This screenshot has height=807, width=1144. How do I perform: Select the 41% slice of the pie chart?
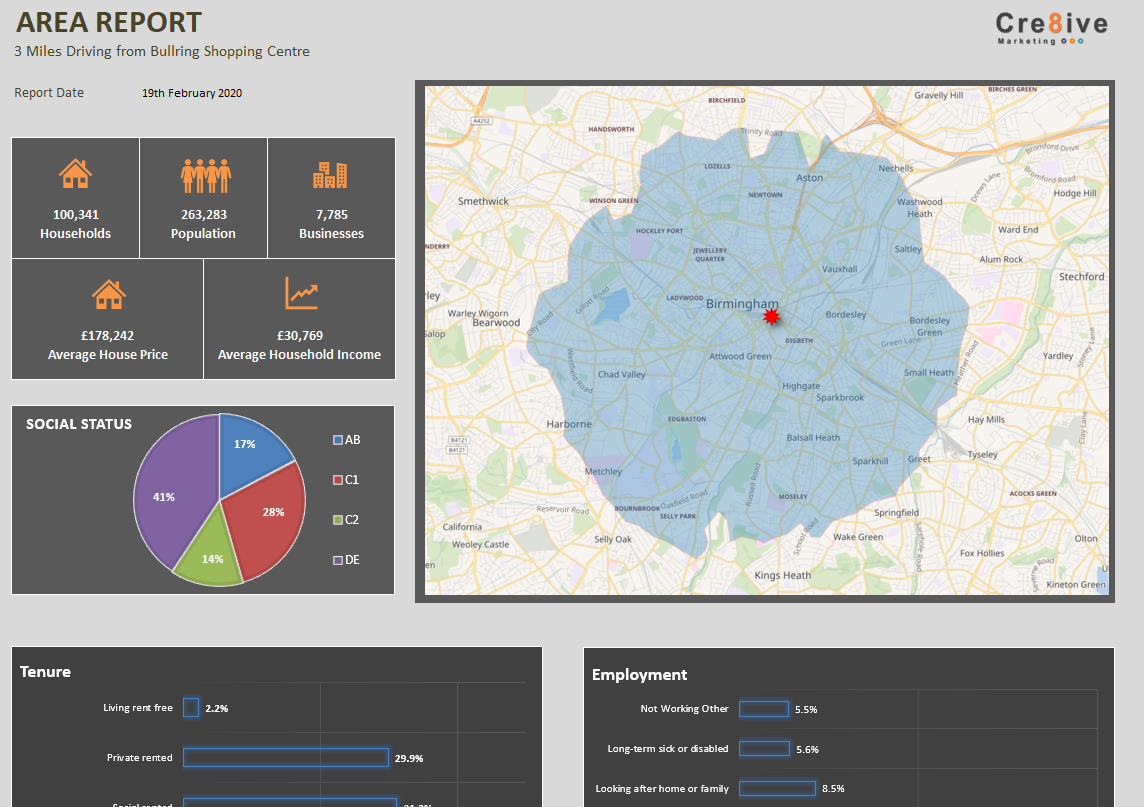pyautogui.click(x=165, y=495)
